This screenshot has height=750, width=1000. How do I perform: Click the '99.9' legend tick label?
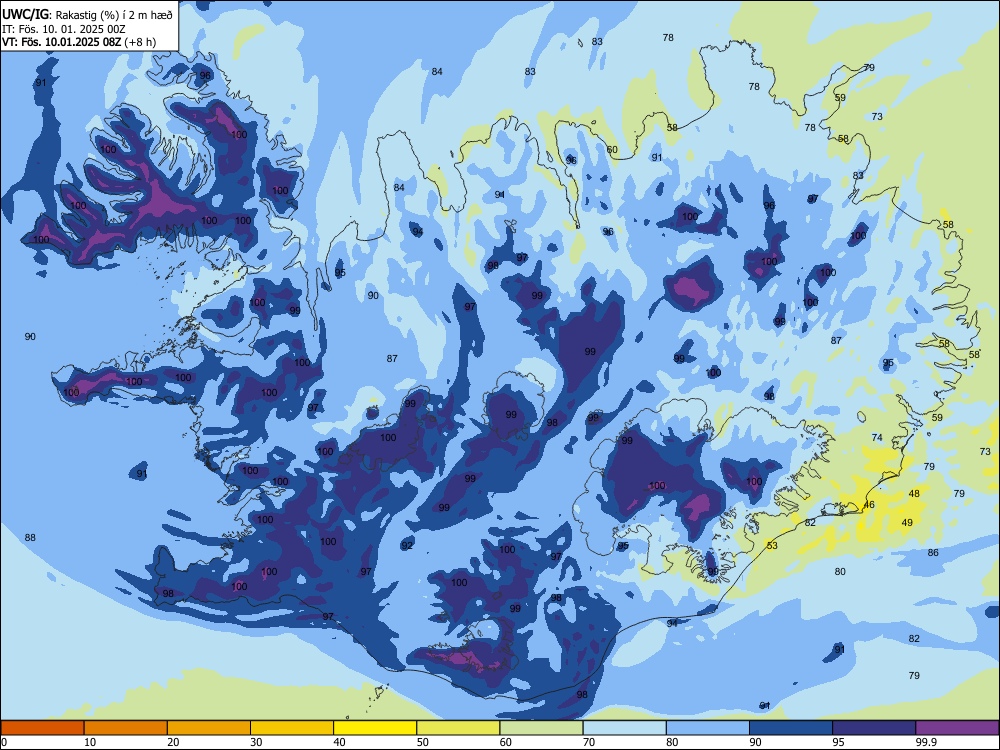[x=925, y=742]
